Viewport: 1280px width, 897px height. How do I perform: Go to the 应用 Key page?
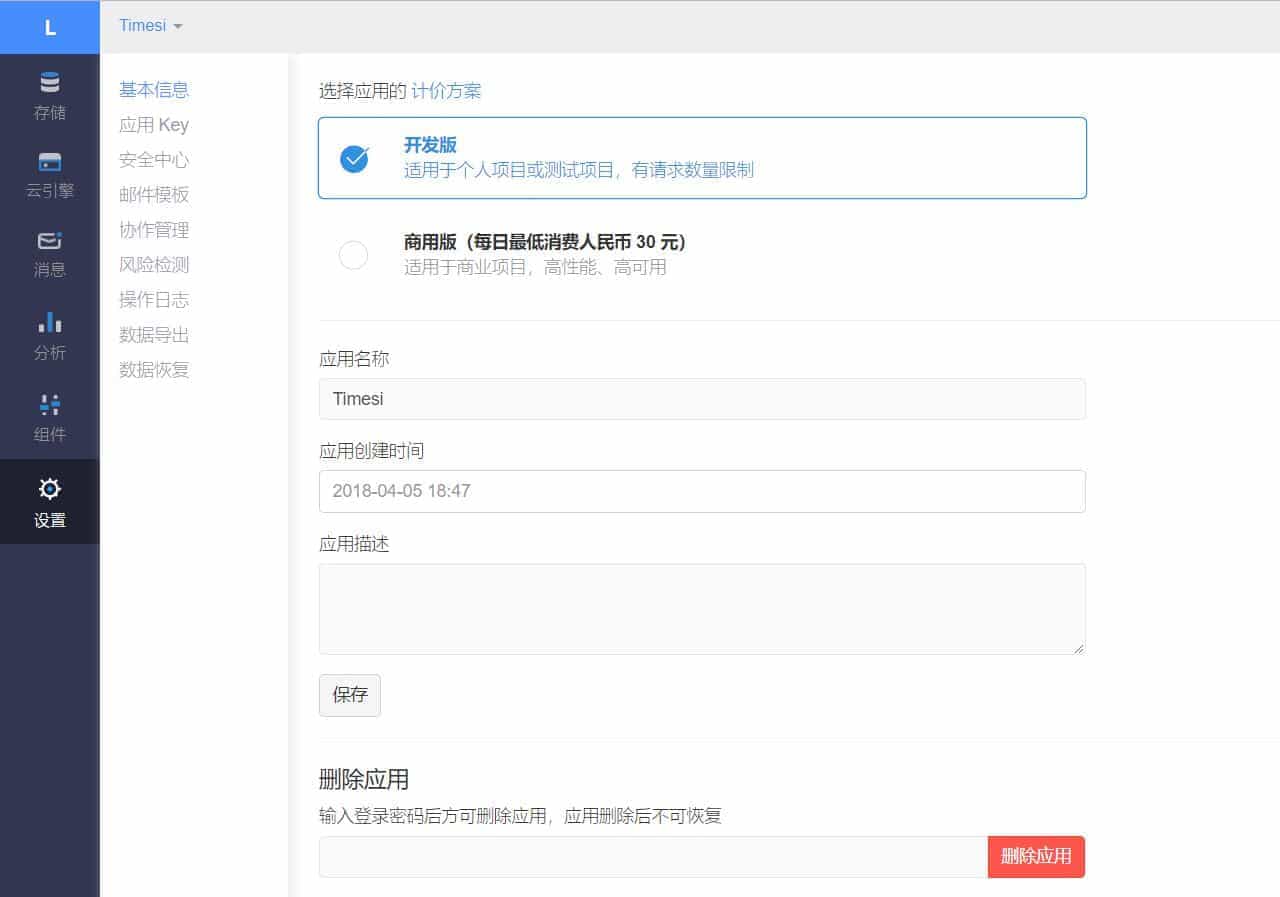tap(154, 125)
